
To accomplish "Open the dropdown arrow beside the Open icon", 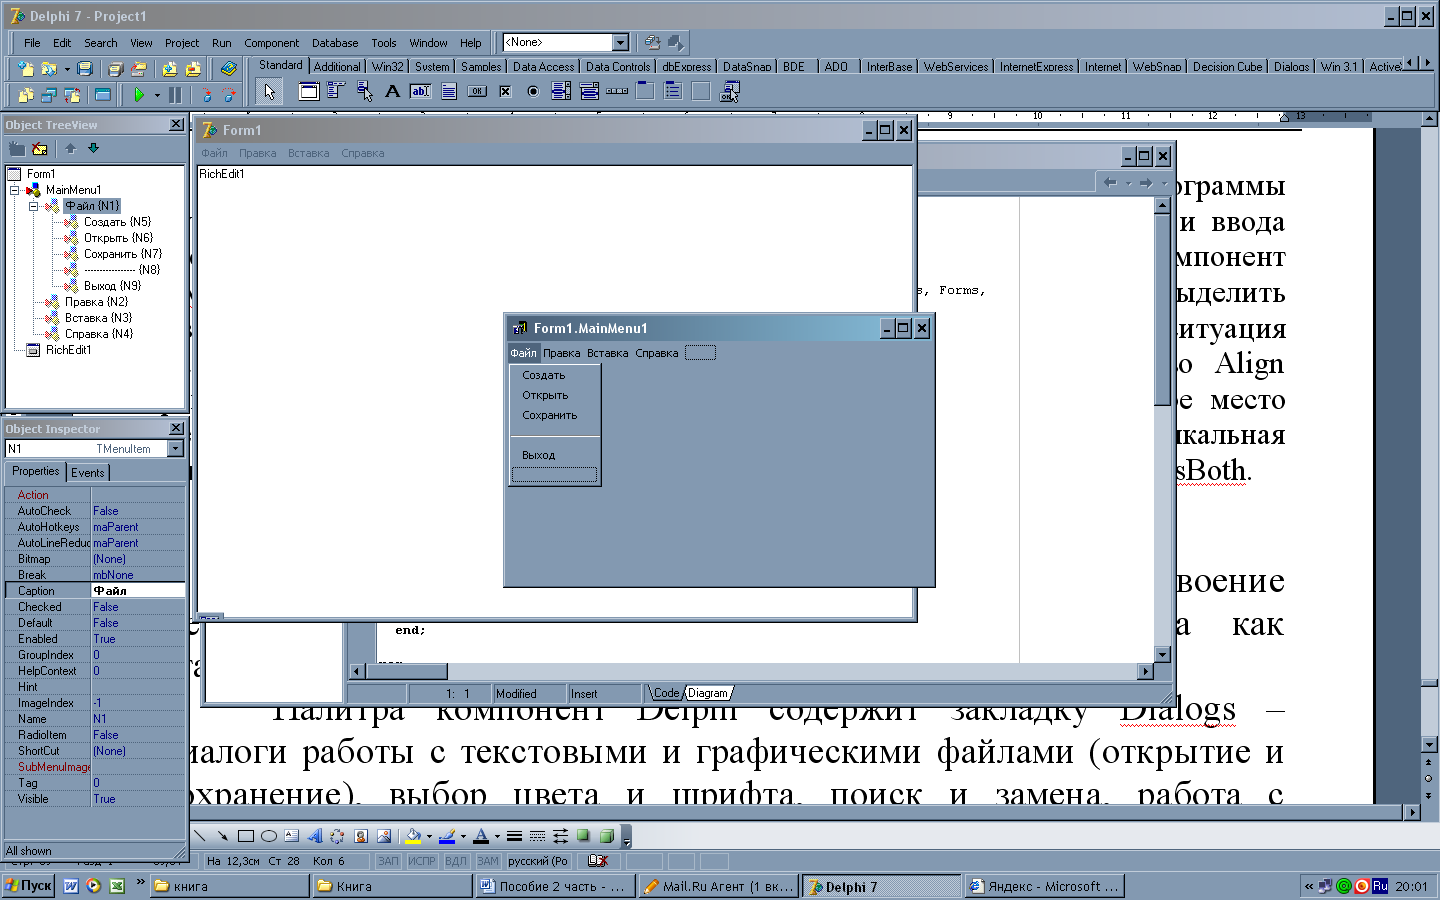I will [67, 69].
